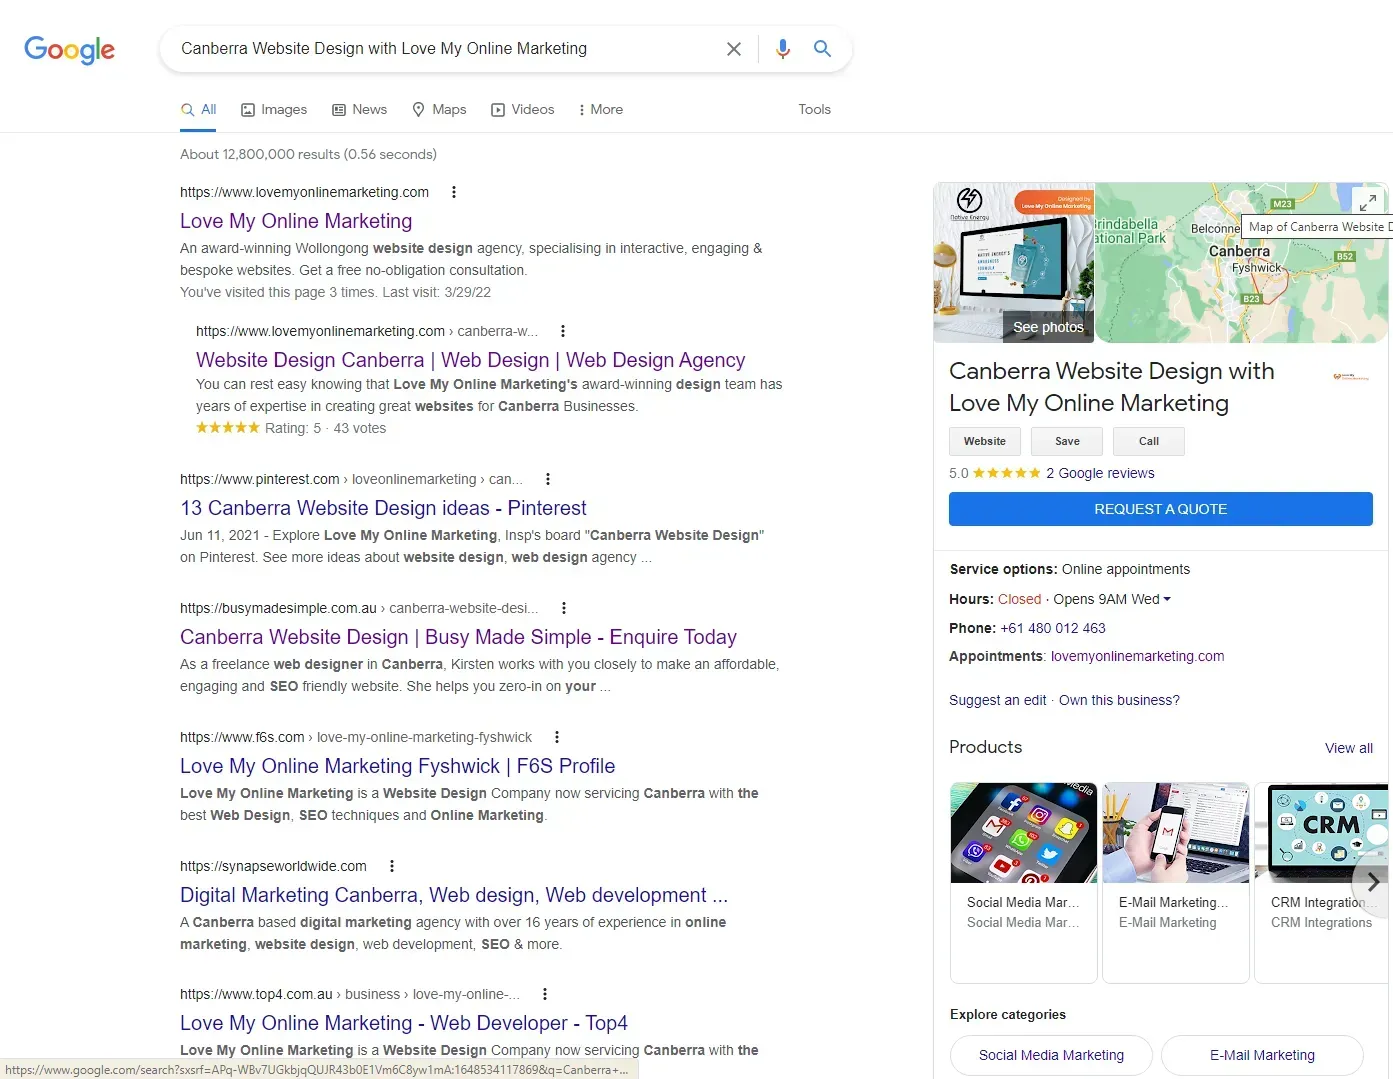The width and height of the screenshot is (1393, 1079).
Task: Open the More search menu
Action: 601,110
